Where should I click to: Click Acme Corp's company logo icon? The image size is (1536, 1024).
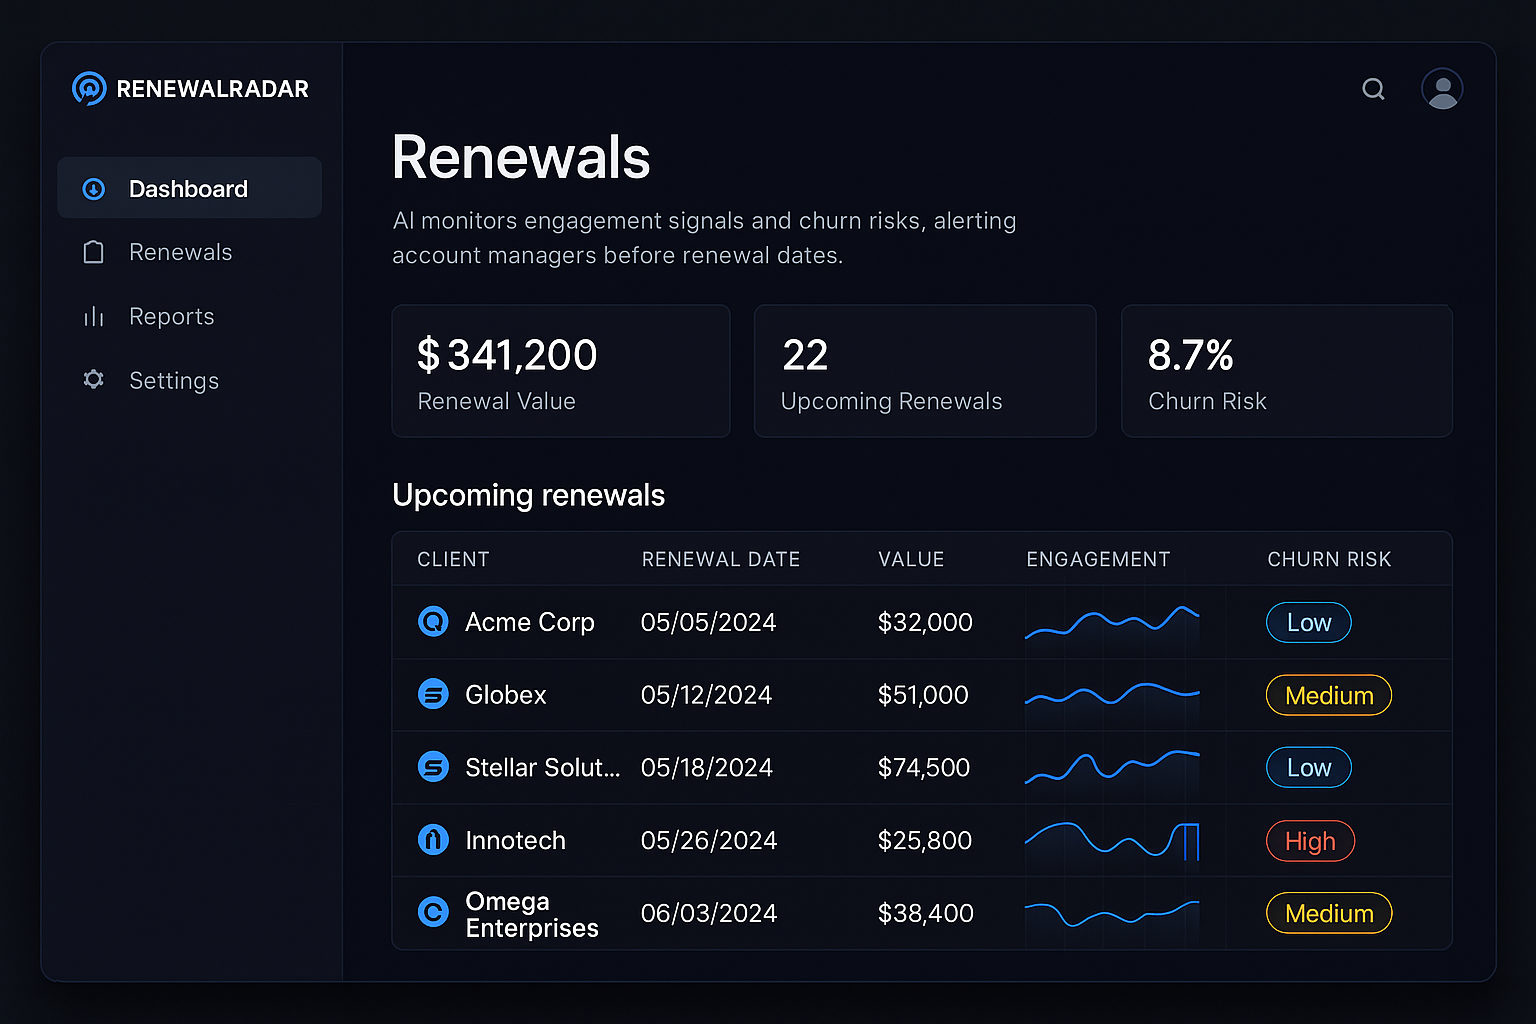click(x=433, y=621)
